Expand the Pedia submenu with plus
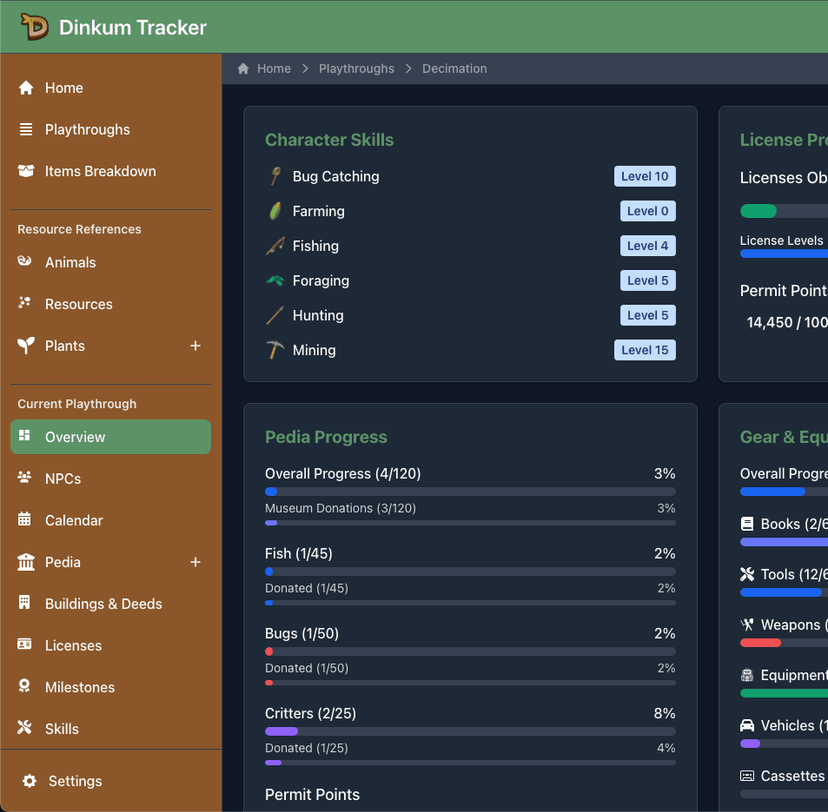The height and width of the screenshot is (812, 828). (196, 562)
